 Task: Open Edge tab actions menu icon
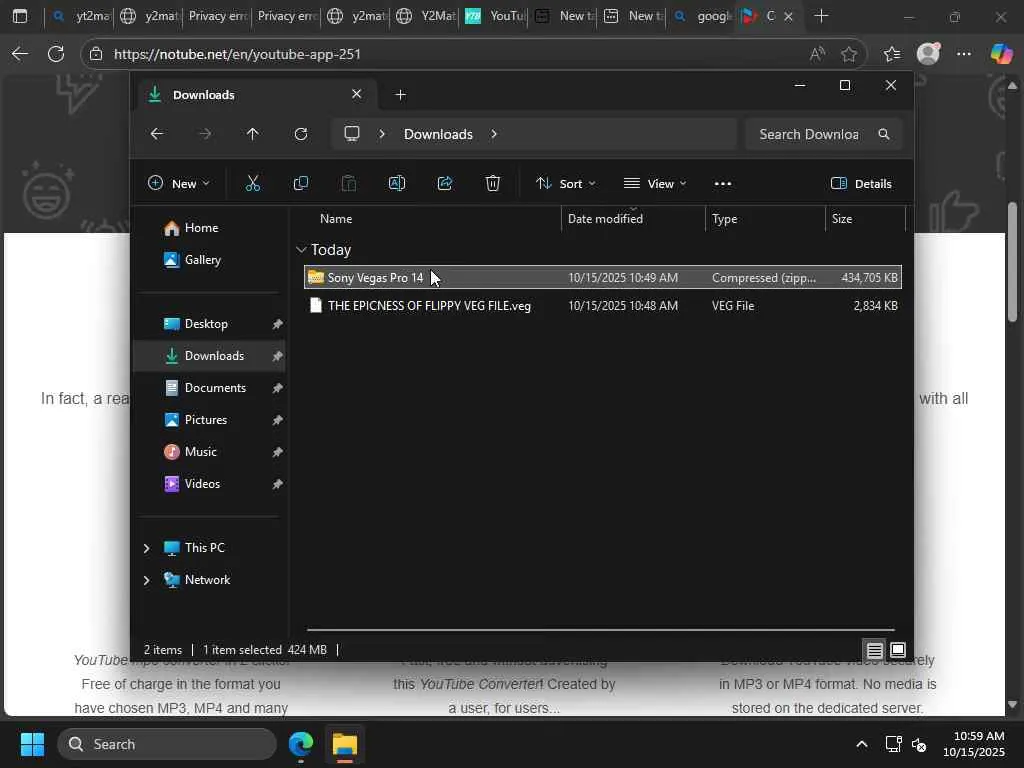point(20,16)
